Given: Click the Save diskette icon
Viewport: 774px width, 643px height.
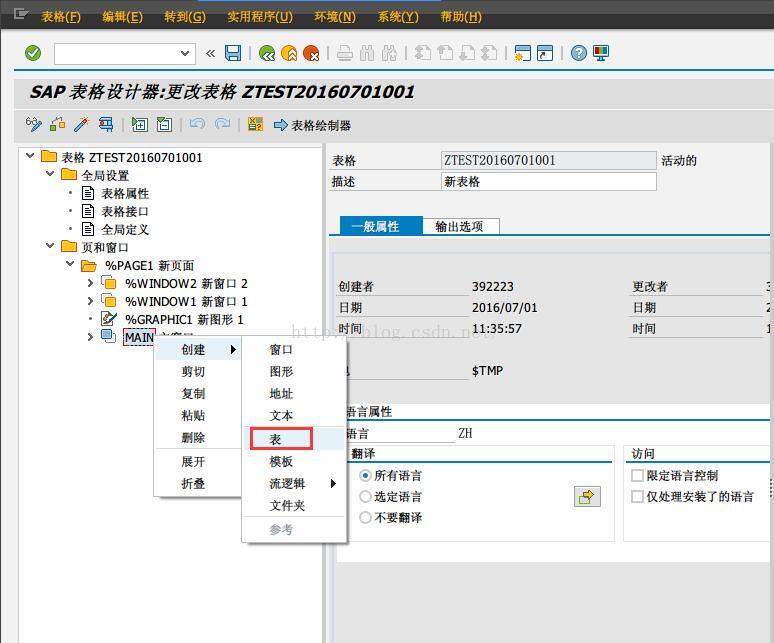Looking at the screenshot, I should [233, 53].
